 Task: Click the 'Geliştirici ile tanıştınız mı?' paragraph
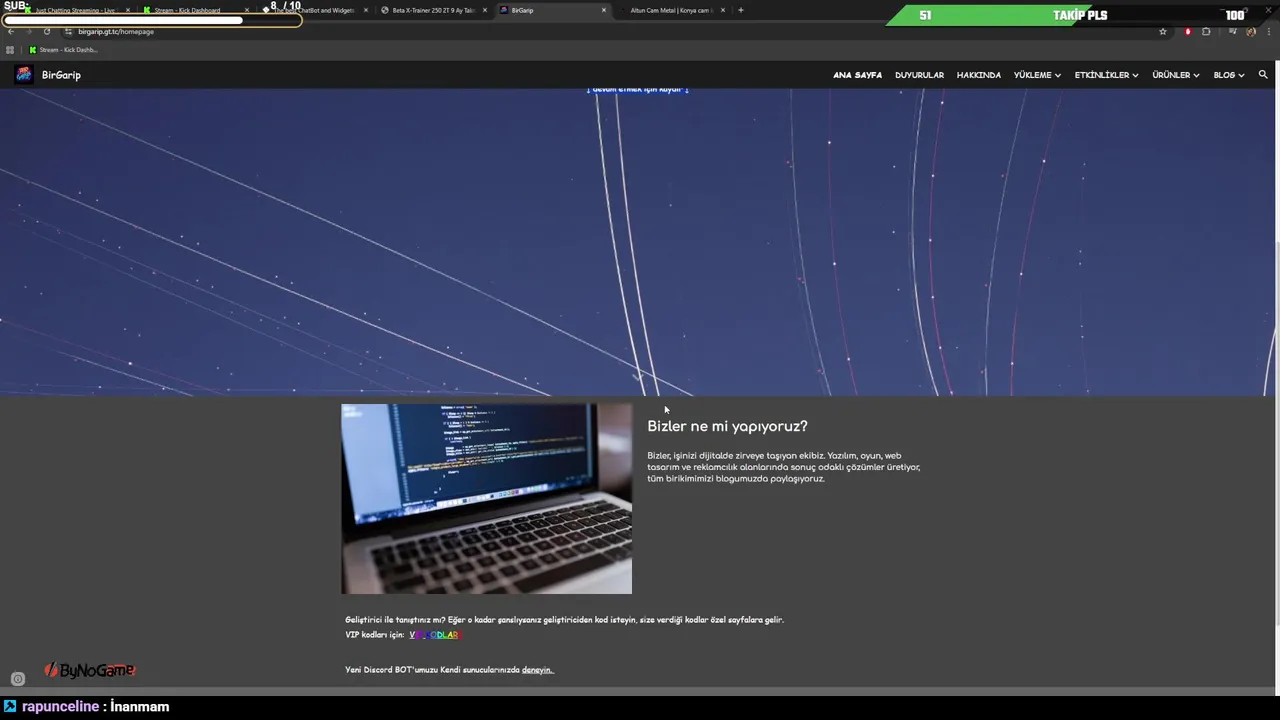tap(564, 620)
